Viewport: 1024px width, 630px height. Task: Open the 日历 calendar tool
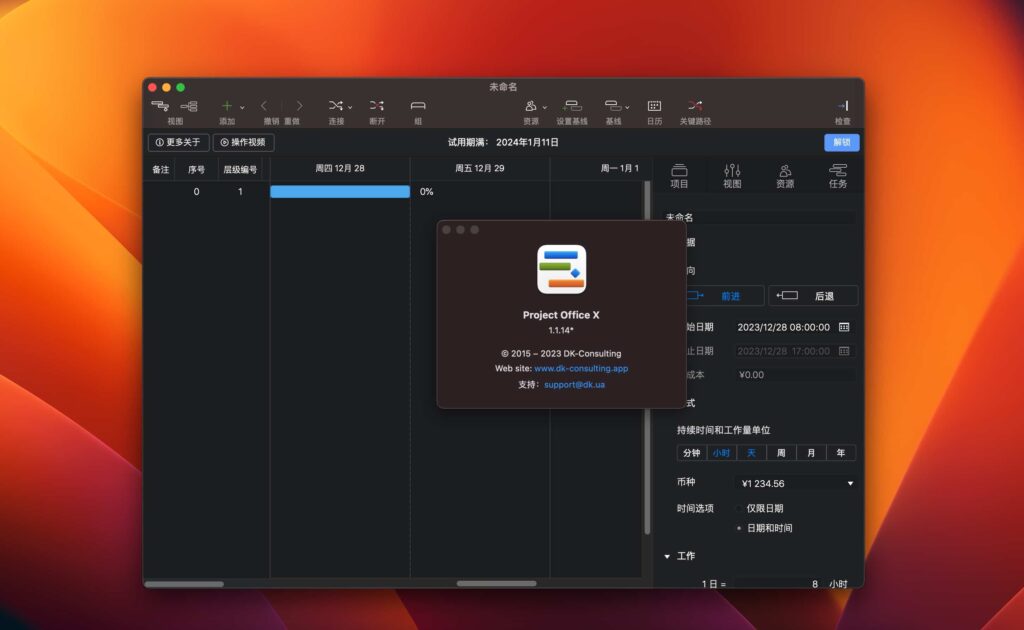(654, 105)
